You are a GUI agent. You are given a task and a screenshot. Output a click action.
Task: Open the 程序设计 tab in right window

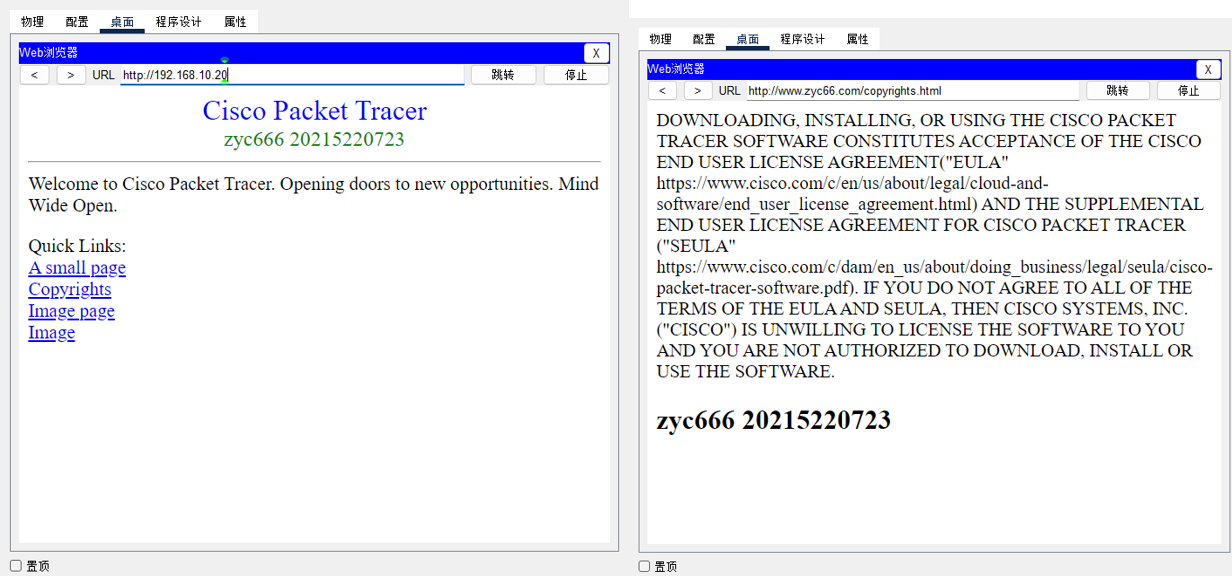pos(803,39)
